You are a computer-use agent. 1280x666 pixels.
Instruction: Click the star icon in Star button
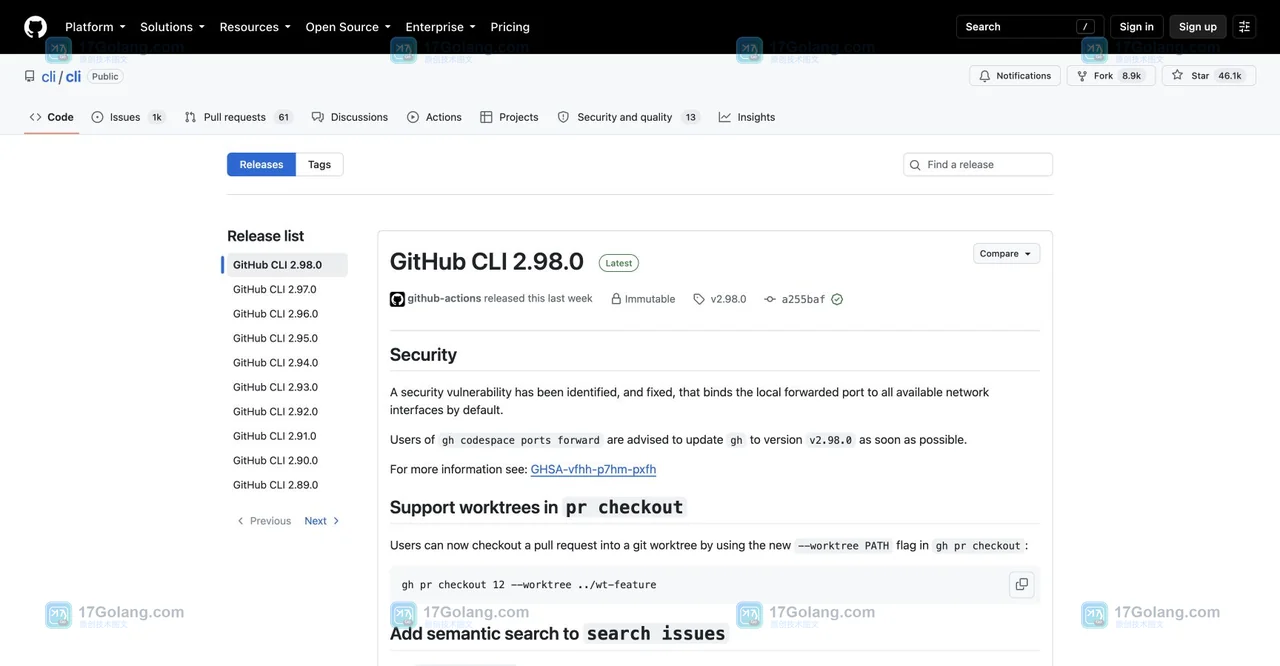pyautogui.click(x=1177, y=75)
